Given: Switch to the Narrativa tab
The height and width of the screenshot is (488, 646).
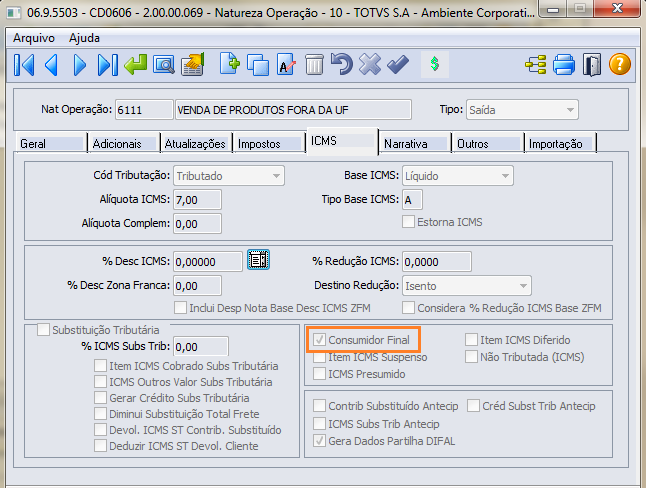Looking at the screenshot, I should [x=407, y=144].
